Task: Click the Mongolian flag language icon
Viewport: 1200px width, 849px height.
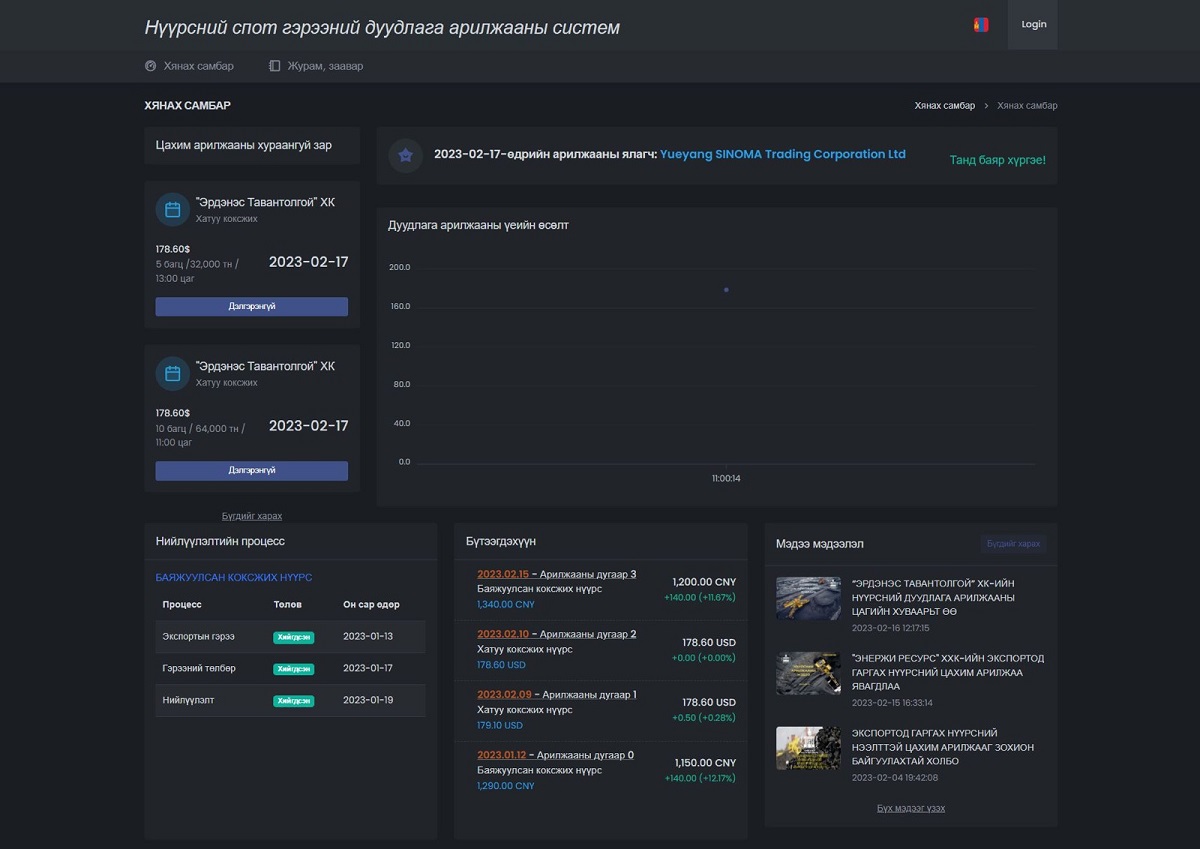Action: pos(980,25)
